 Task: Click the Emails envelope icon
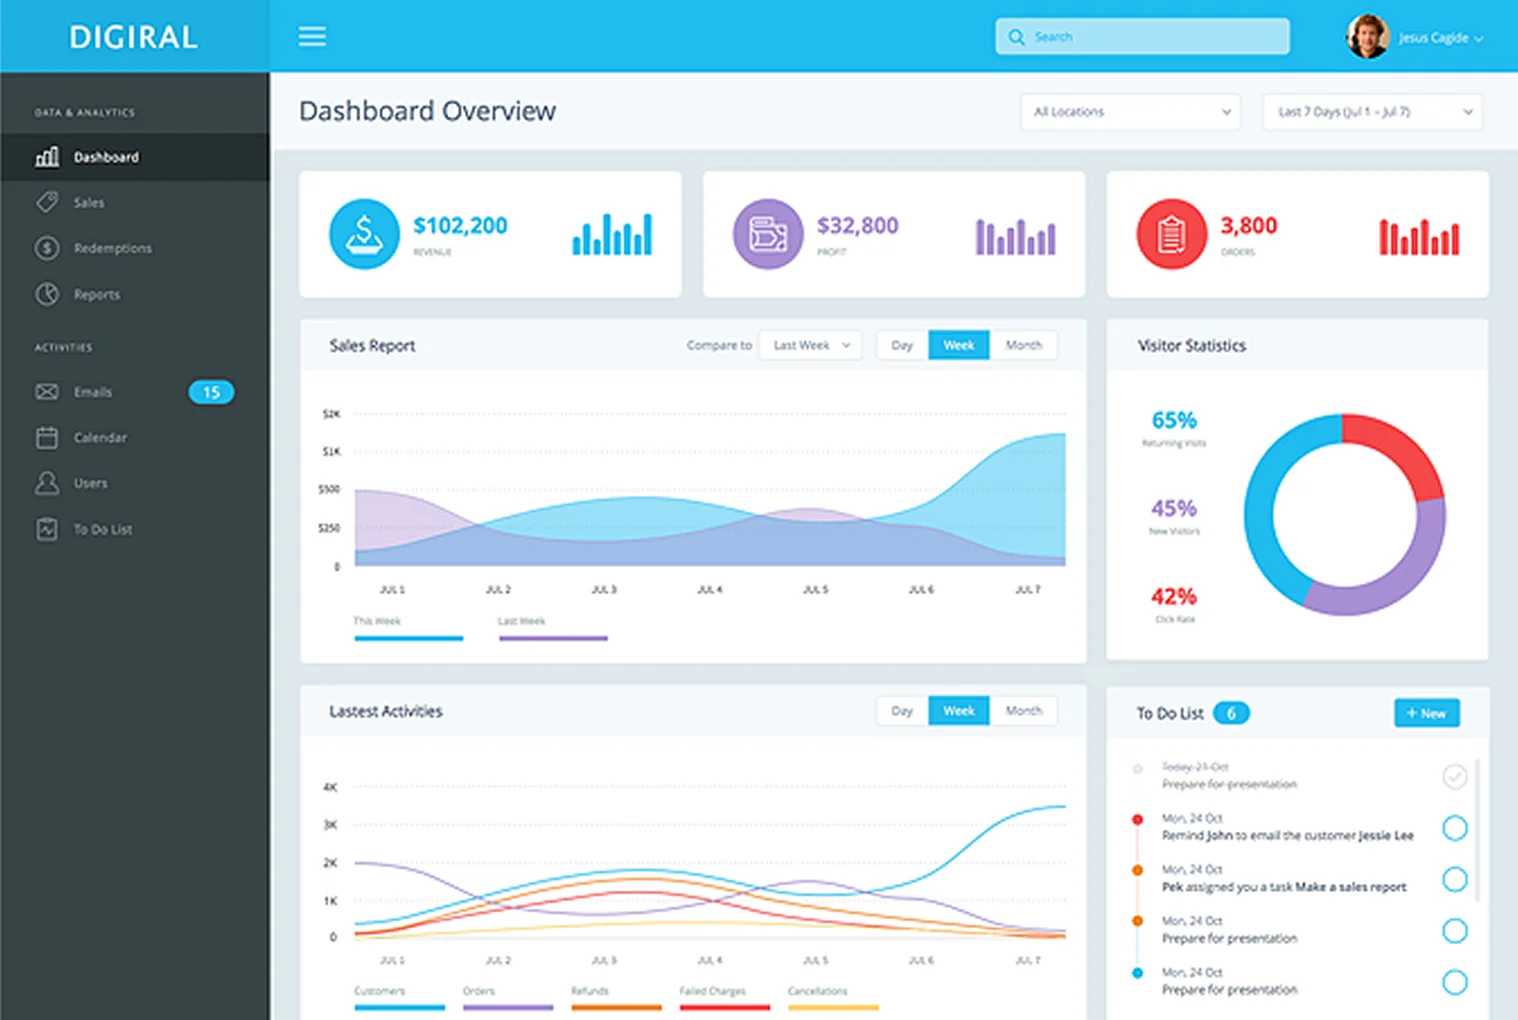click(47, 392)
